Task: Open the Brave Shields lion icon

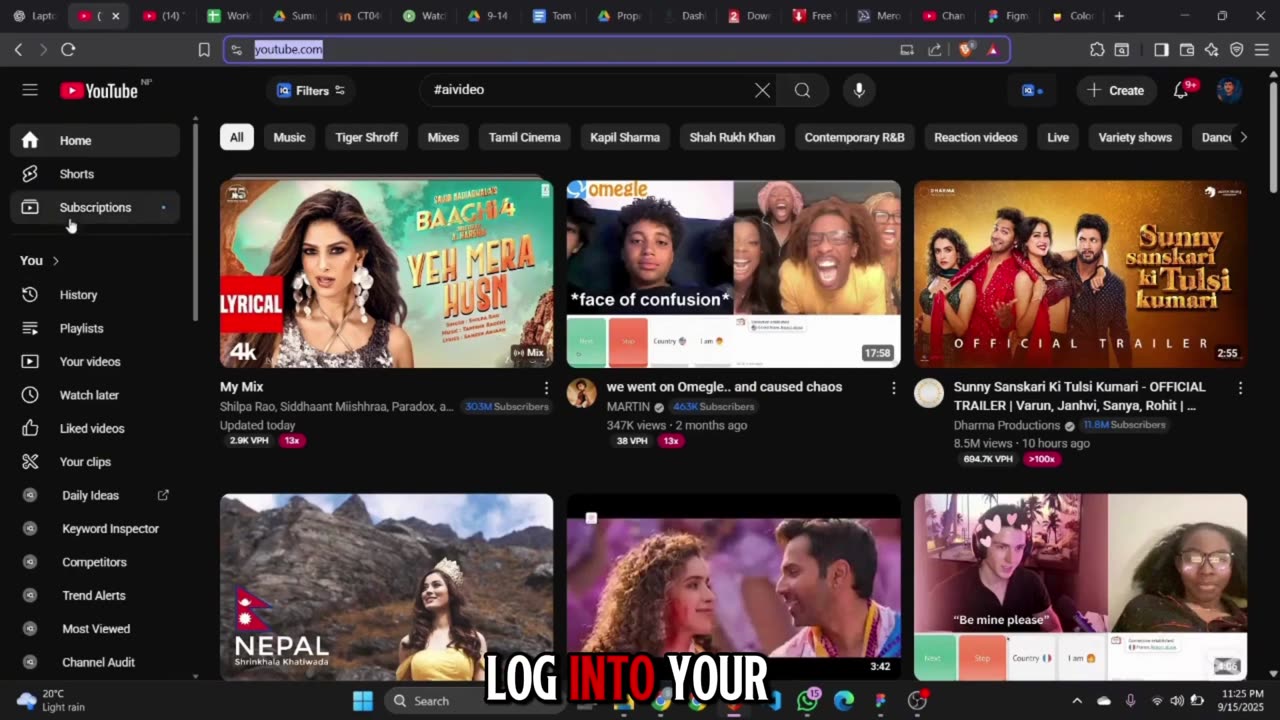Action: point(965,49)
